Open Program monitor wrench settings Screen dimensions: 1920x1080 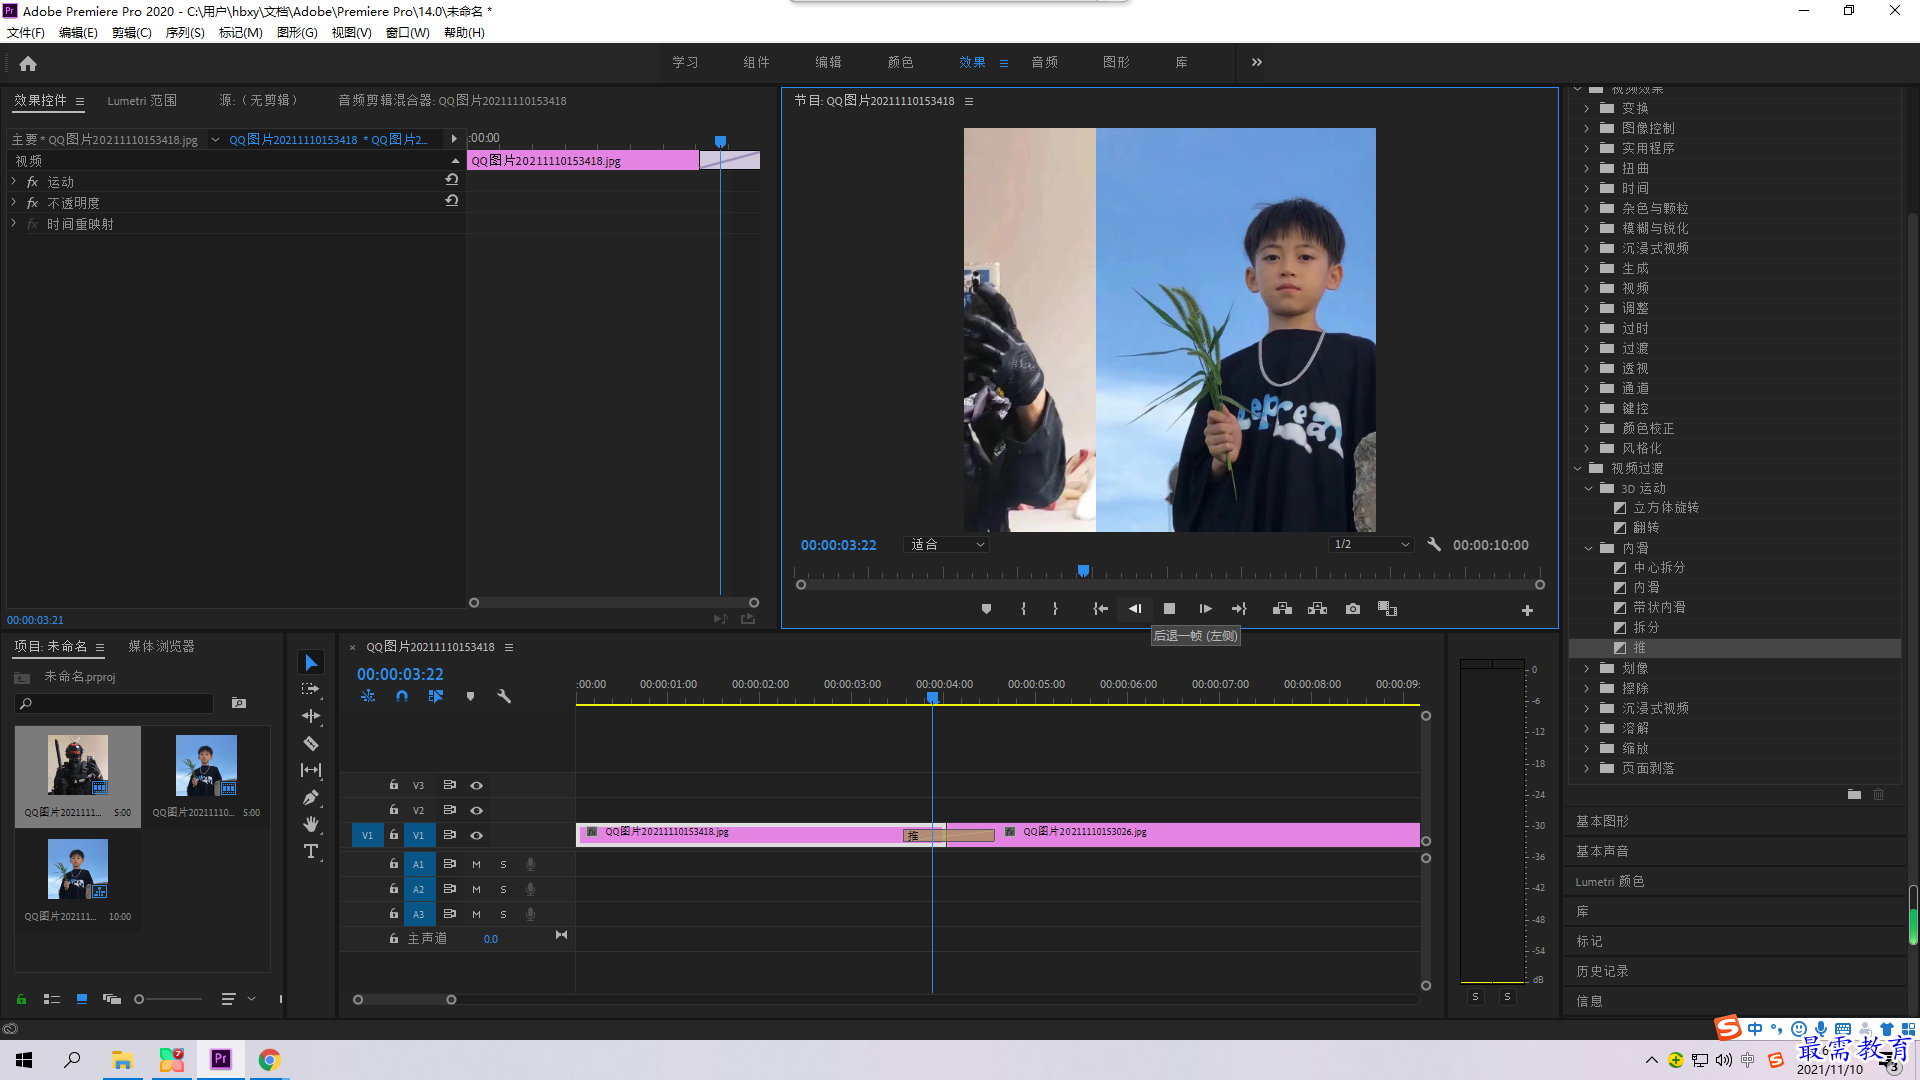pyautogui.click(x=1434, y=545)
